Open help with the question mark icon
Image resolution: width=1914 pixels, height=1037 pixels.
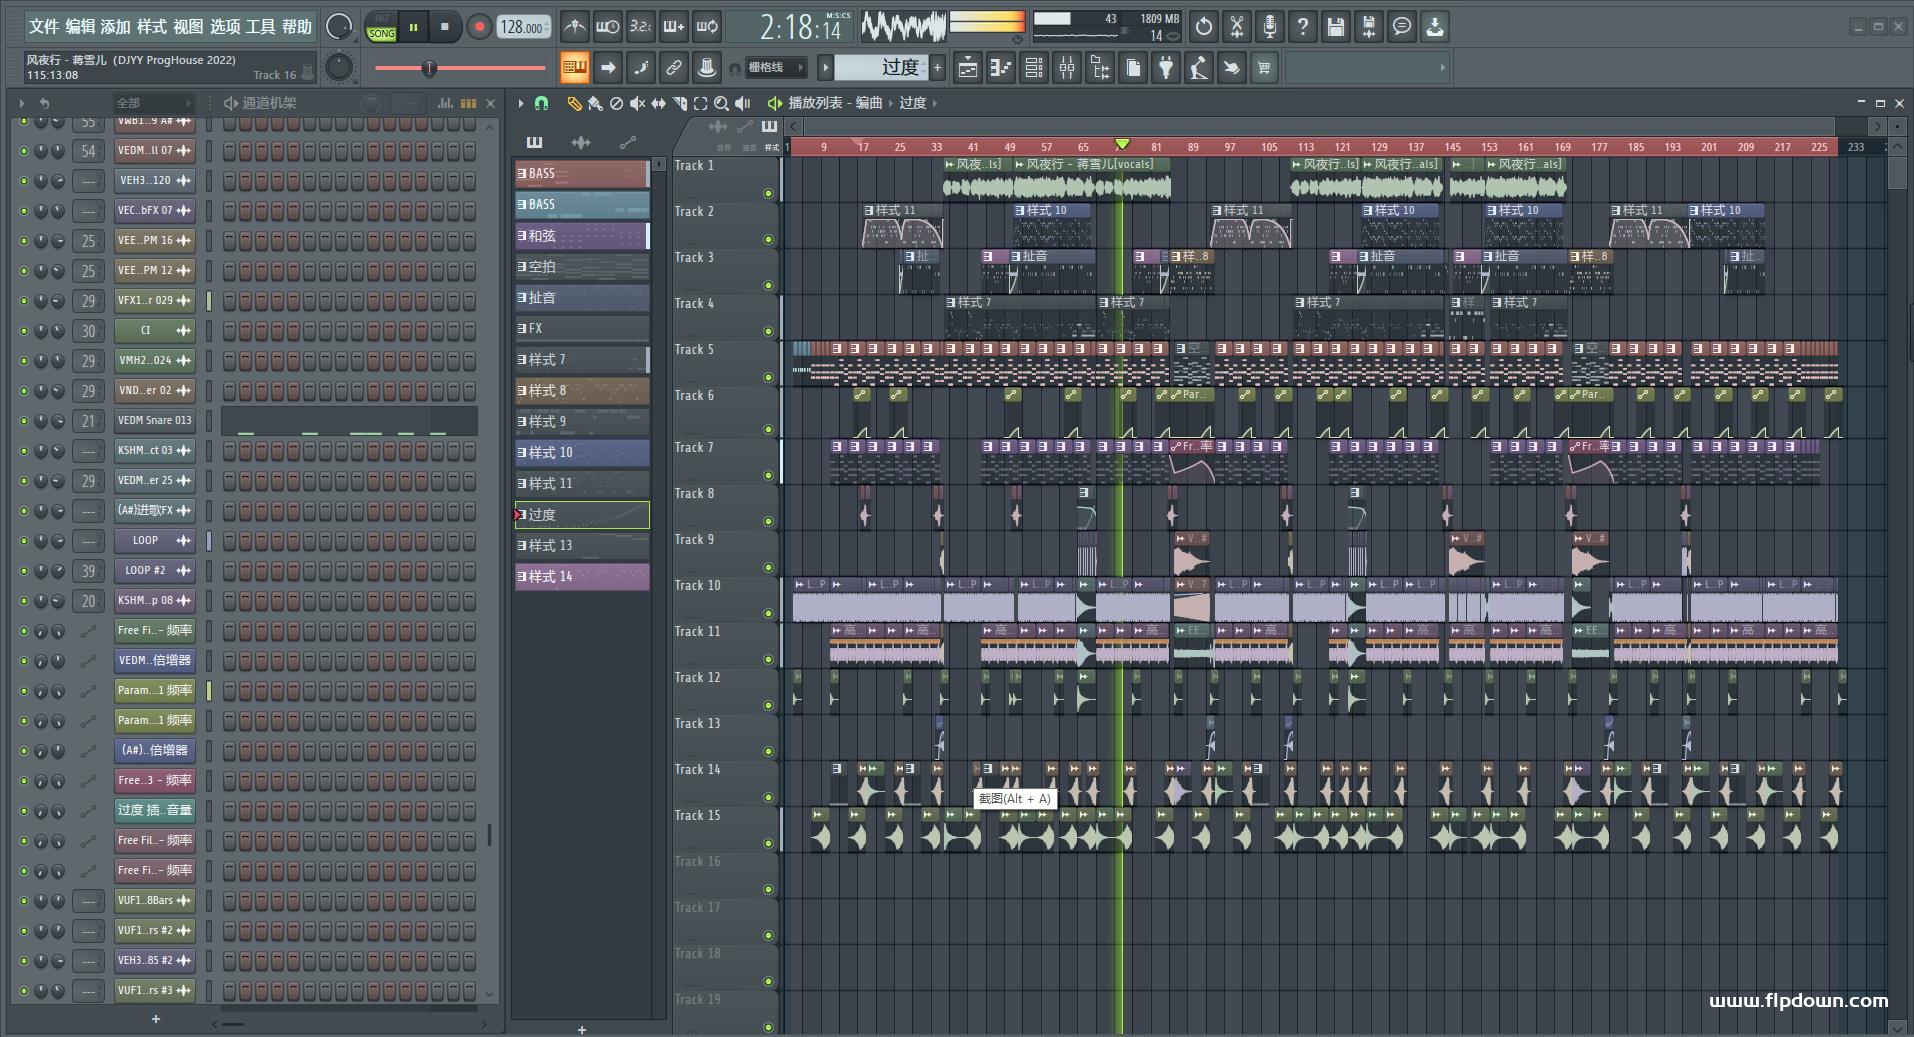(1302, 27)
